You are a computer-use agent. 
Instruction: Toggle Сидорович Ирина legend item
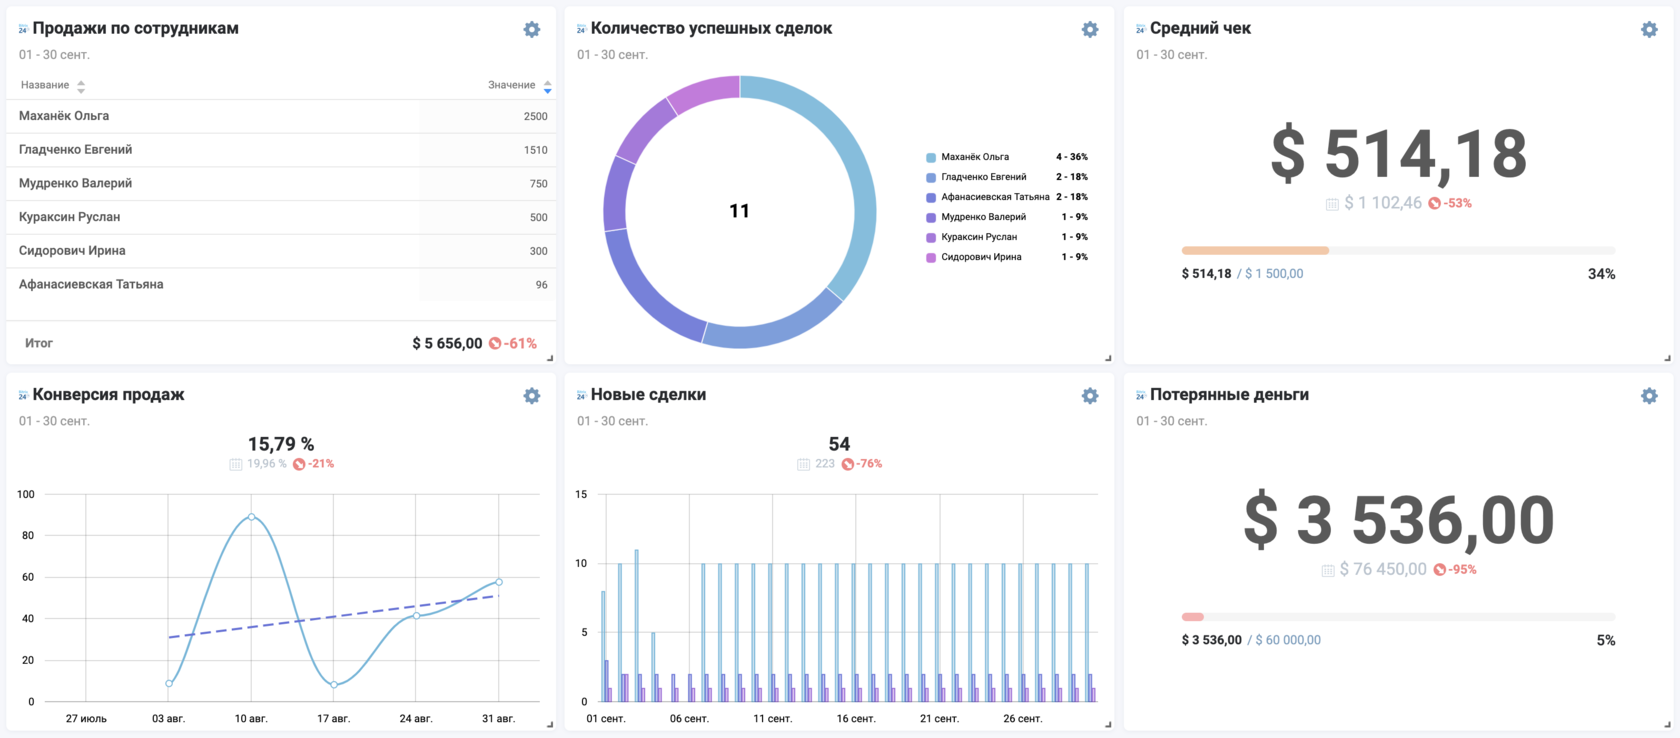[980, 257]
